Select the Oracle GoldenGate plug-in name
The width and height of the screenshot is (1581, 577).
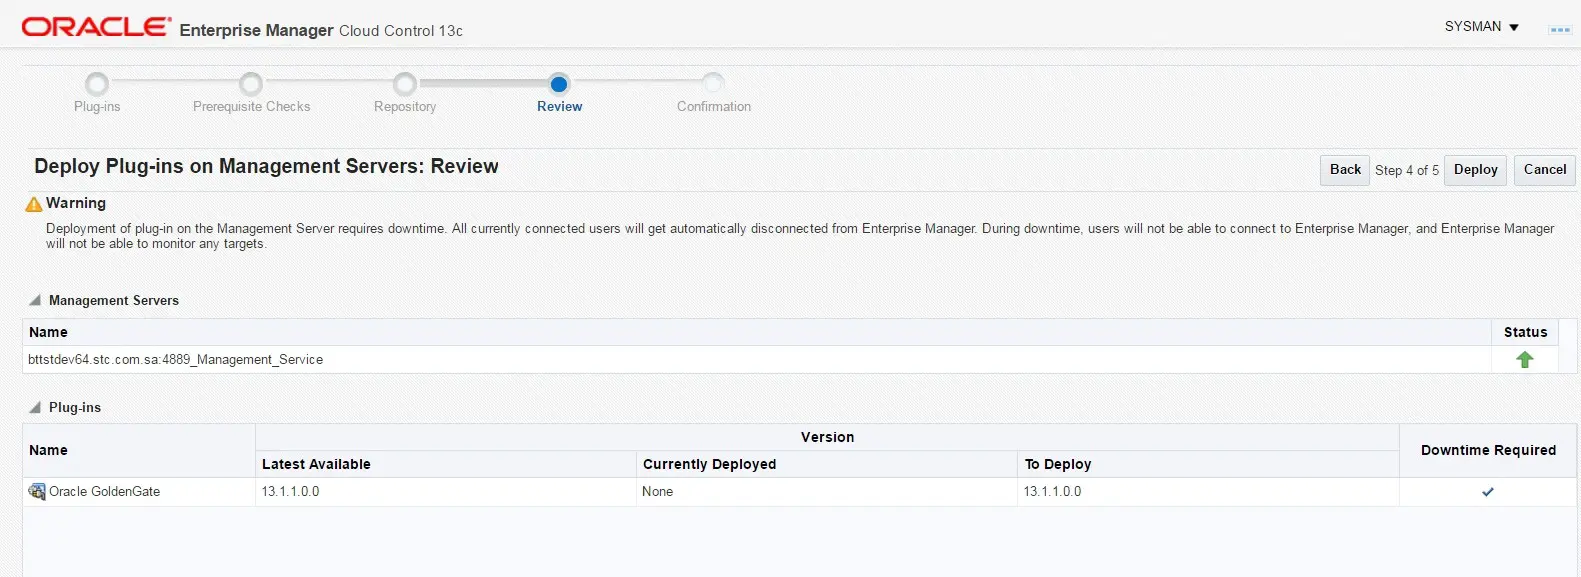tap(105, 492)
